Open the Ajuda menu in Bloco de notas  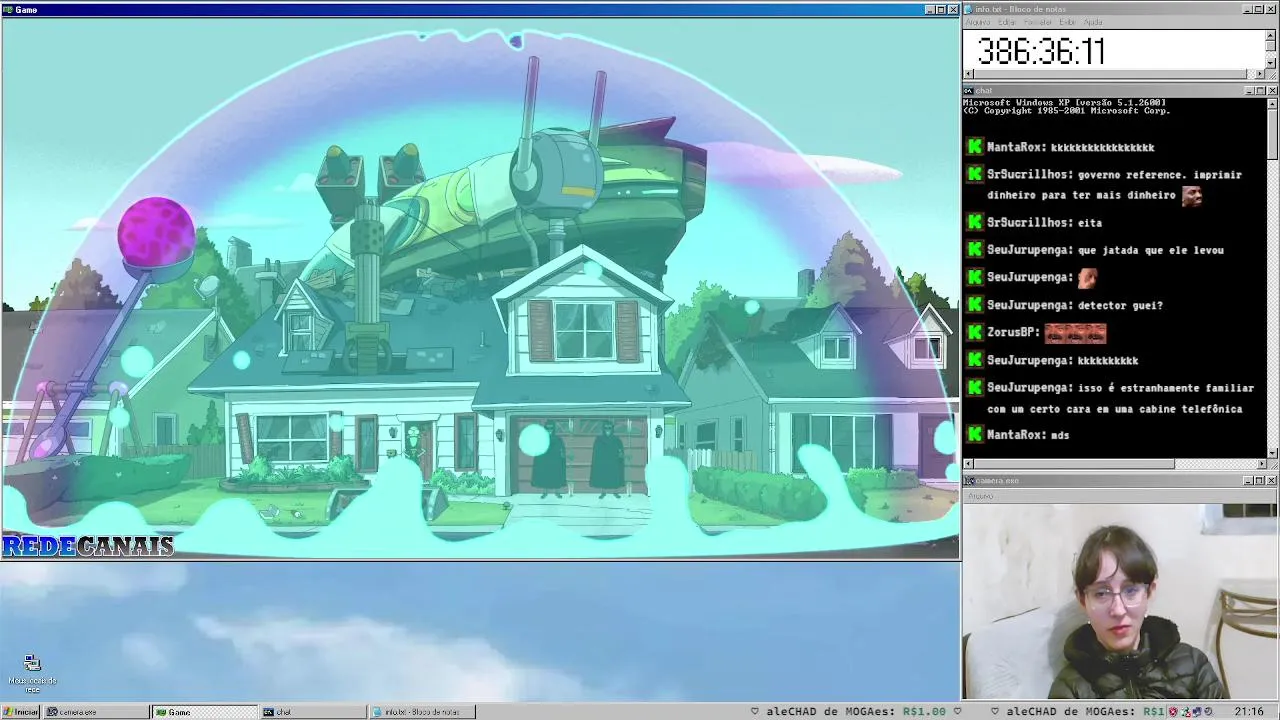click(1093, 22)
